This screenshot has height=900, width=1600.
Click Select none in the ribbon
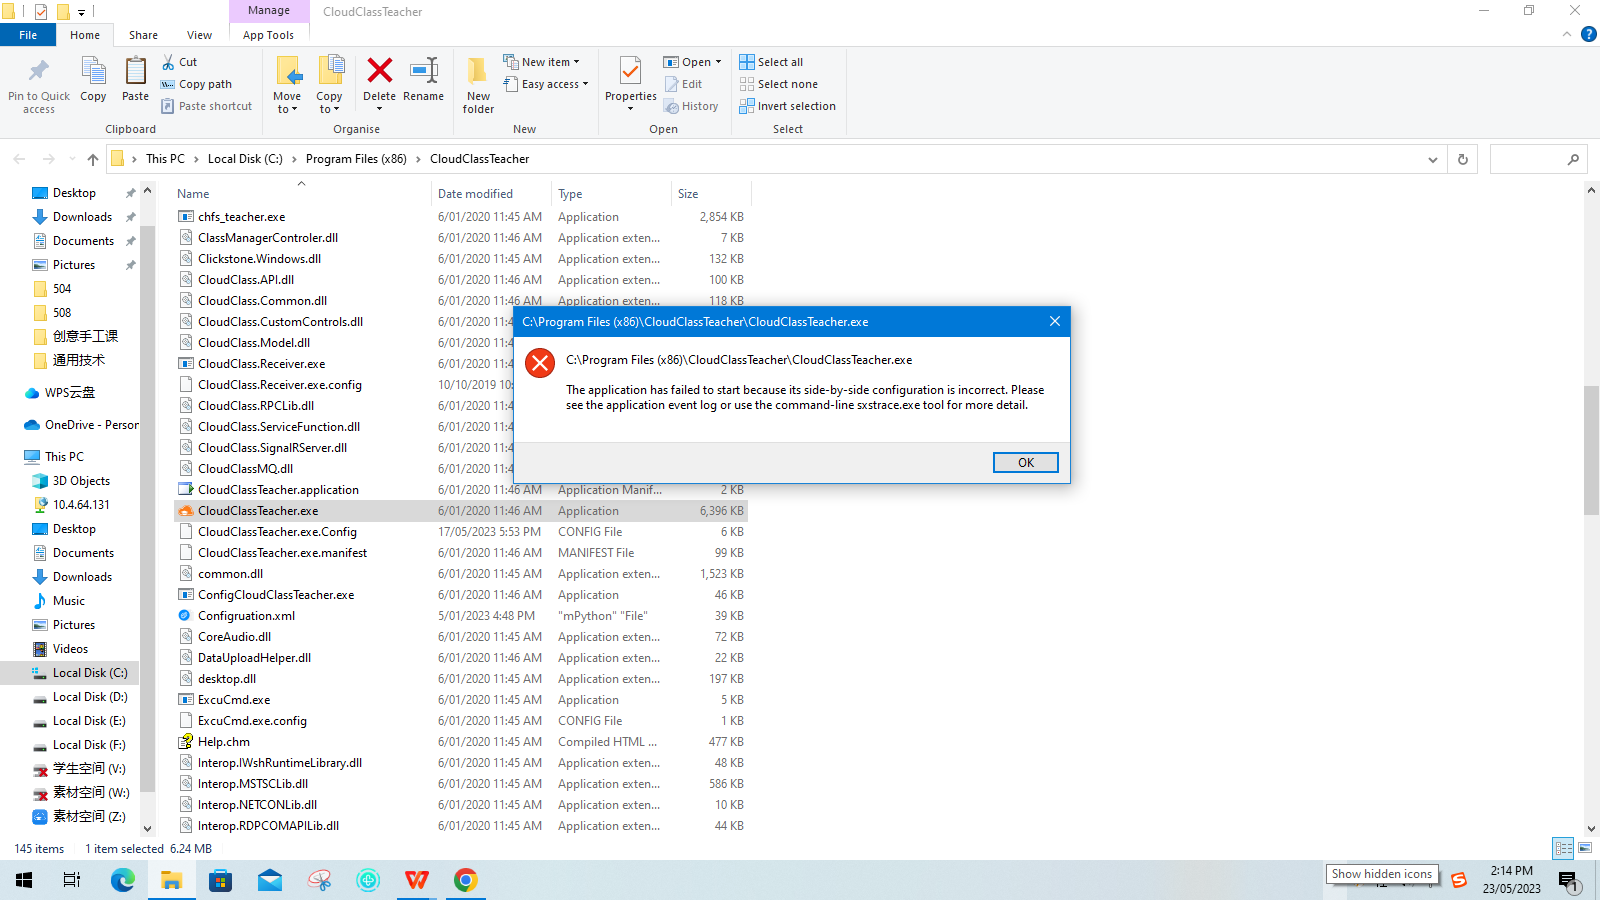tap(778, 84)
